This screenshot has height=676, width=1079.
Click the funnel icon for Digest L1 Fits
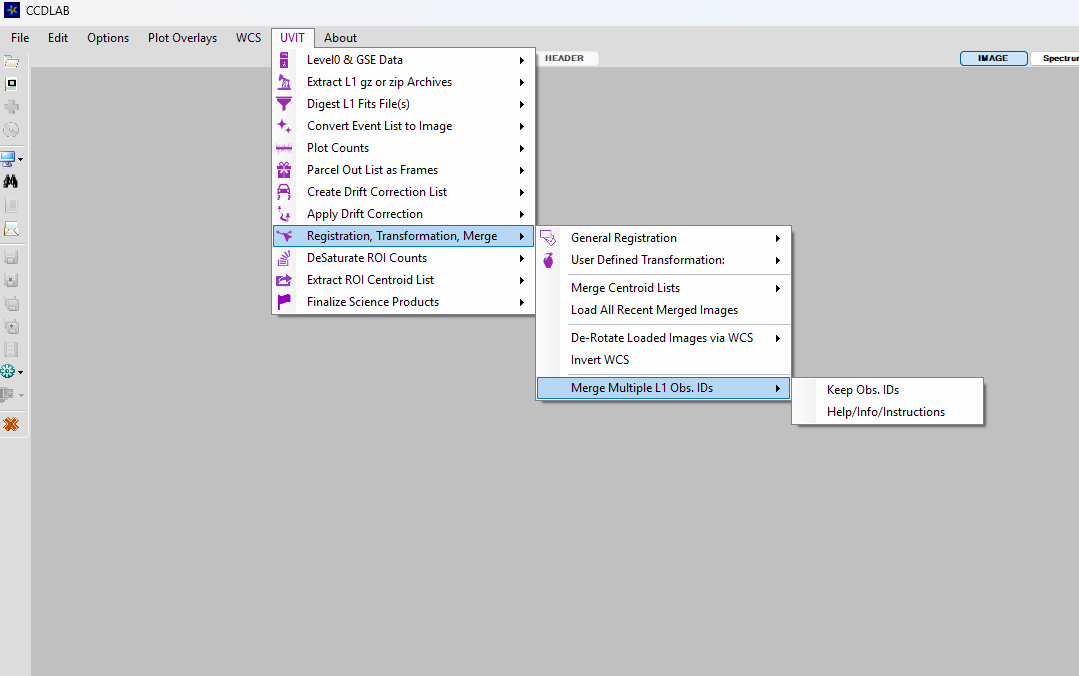coord(284,104)
